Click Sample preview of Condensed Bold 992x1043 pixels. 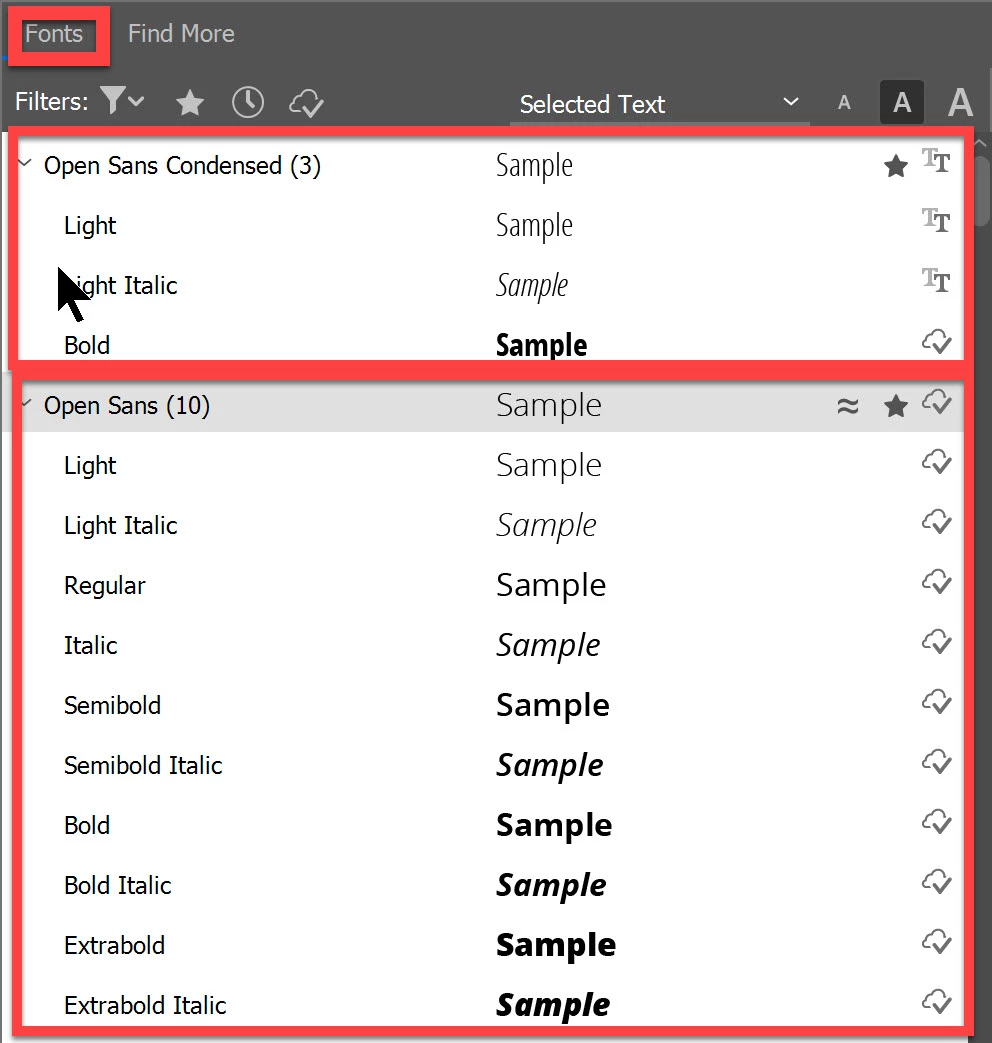click(542, 345)
